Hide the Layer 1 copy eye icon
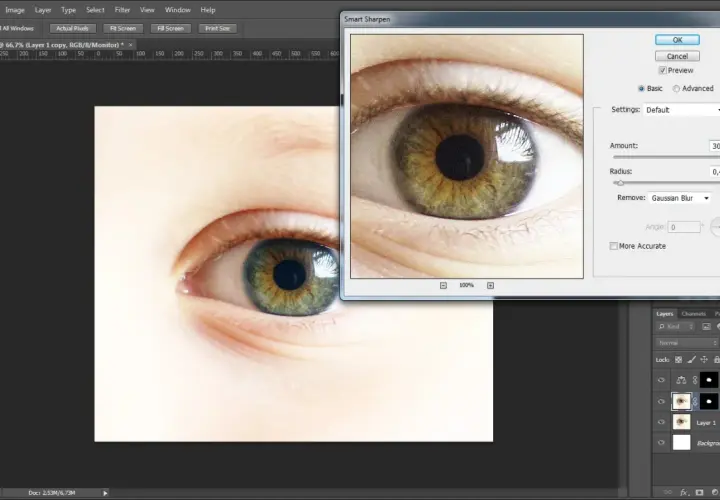Viewport: 720px width, 500px height. (x=661, y=402)
